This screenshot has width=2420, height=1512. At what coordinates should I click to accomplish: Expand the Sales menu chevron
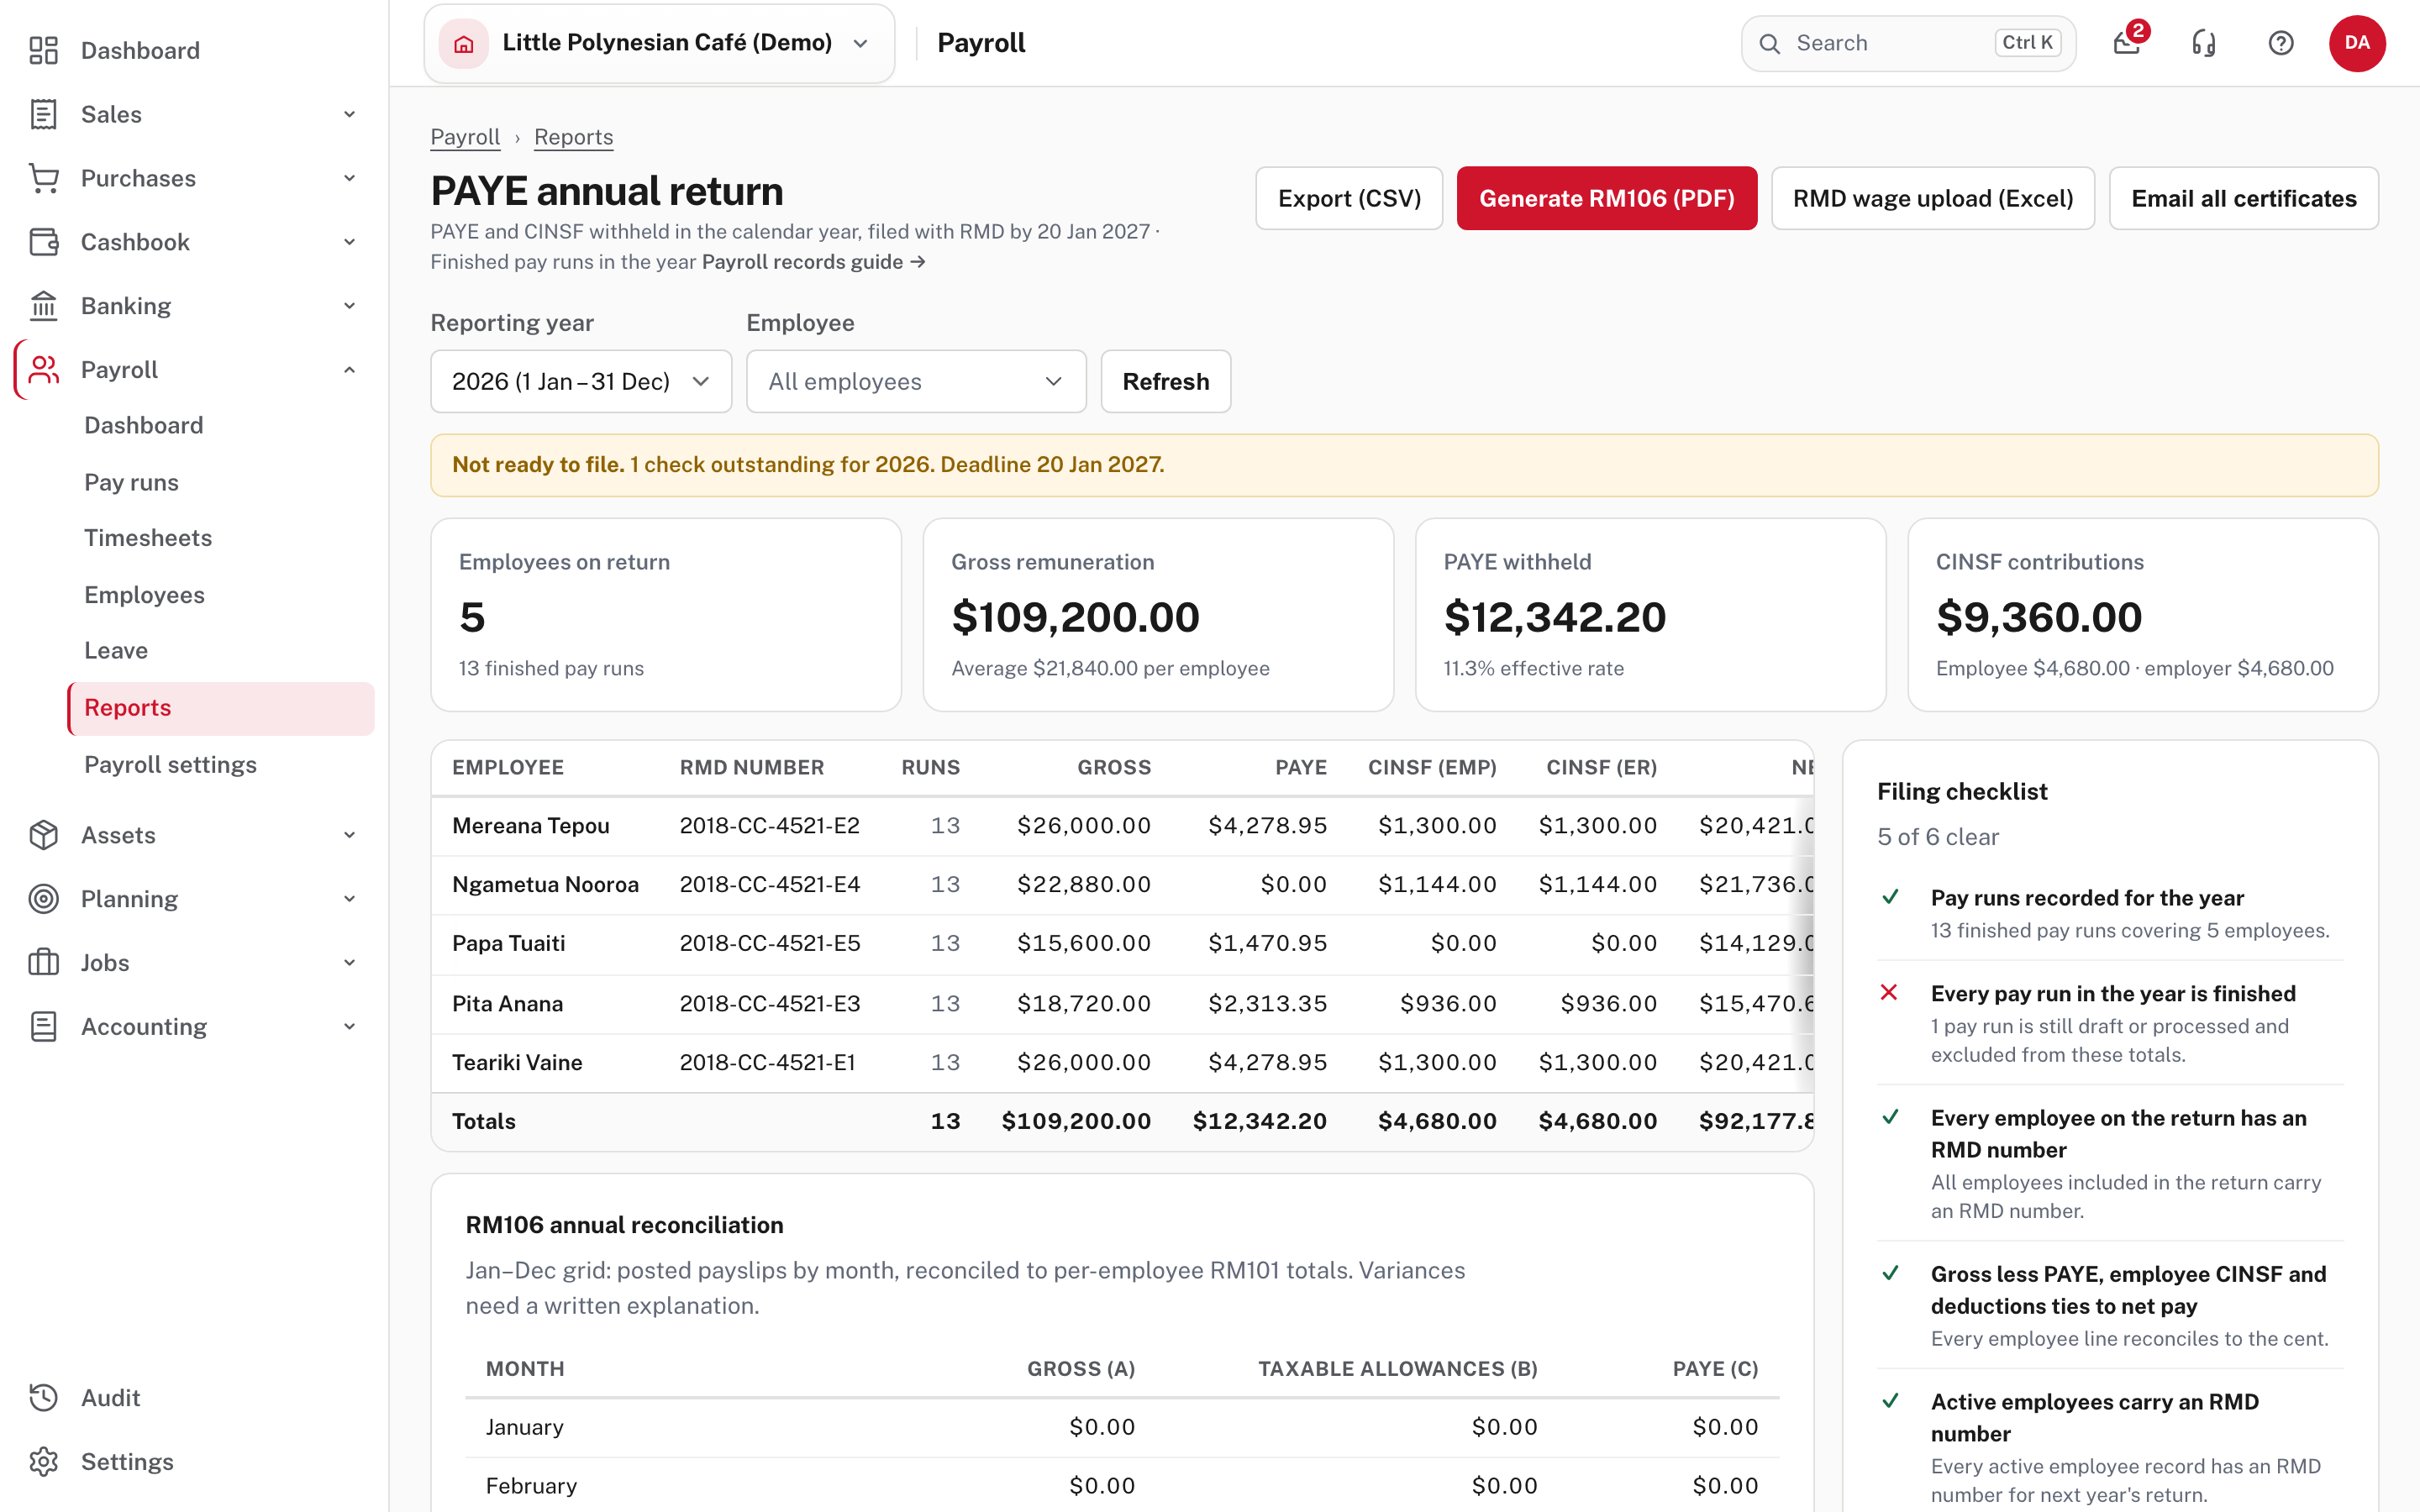(x=349, y=114)
